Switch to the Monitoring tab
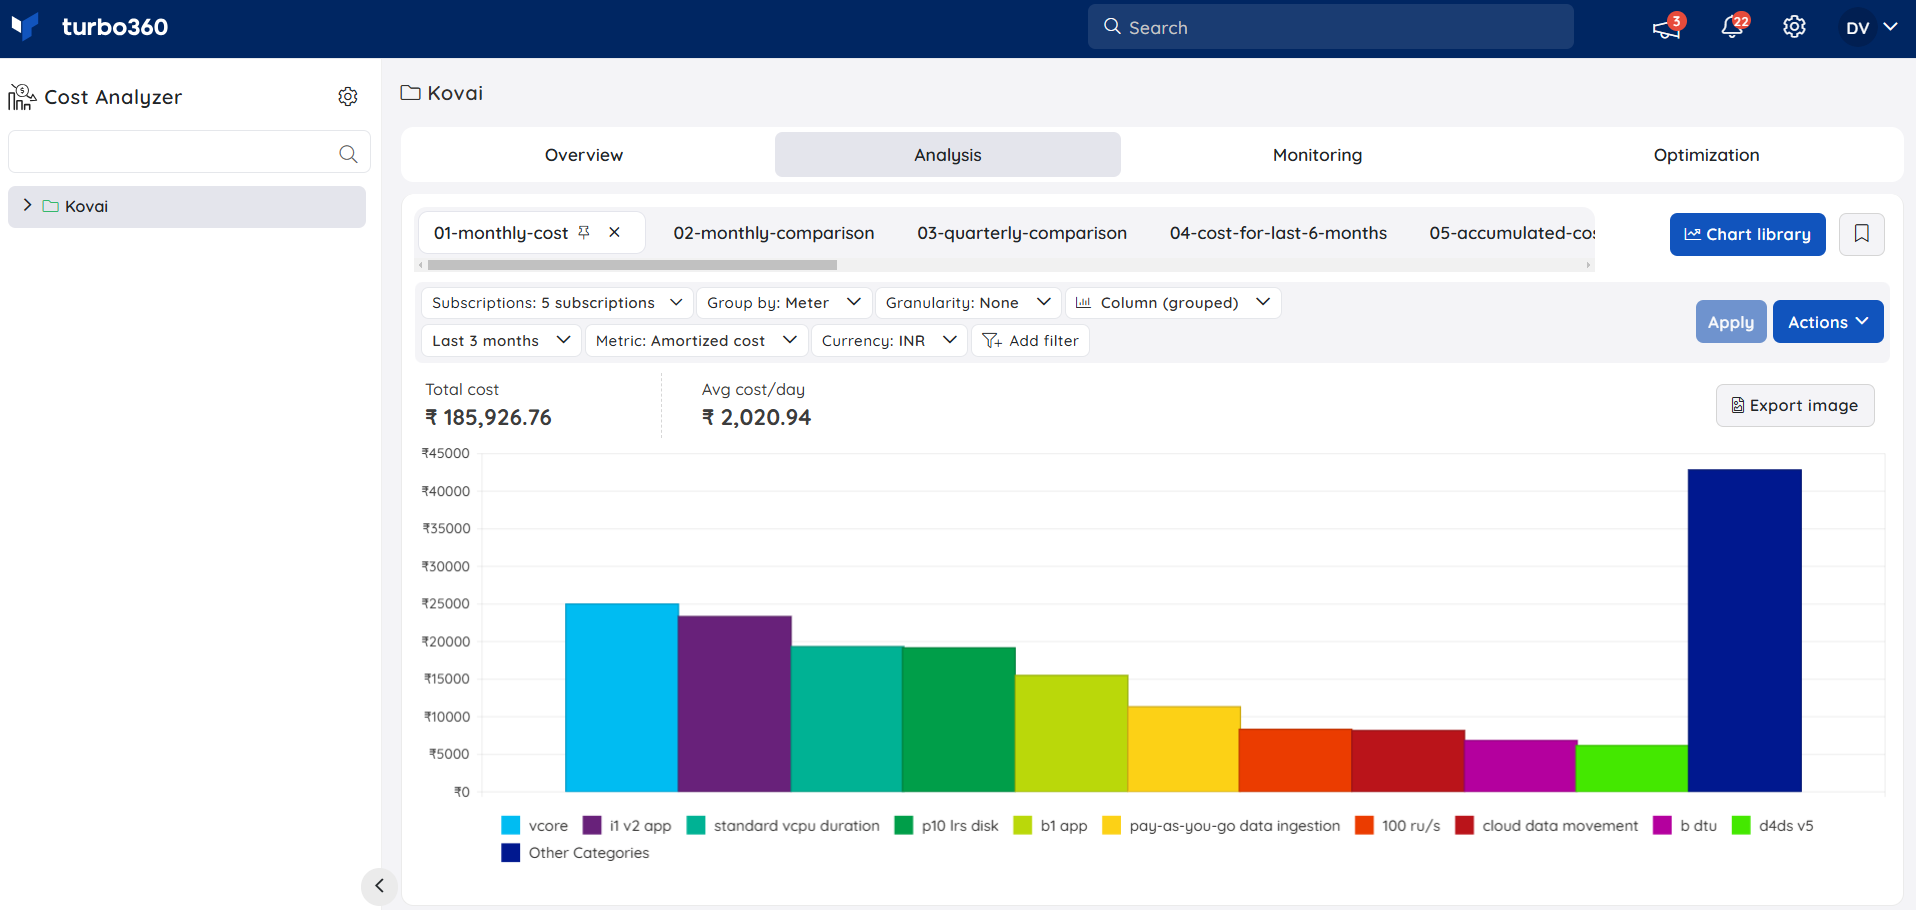Image resolution: width=1916 pixels, height=910 pixels. point(1317,155)
